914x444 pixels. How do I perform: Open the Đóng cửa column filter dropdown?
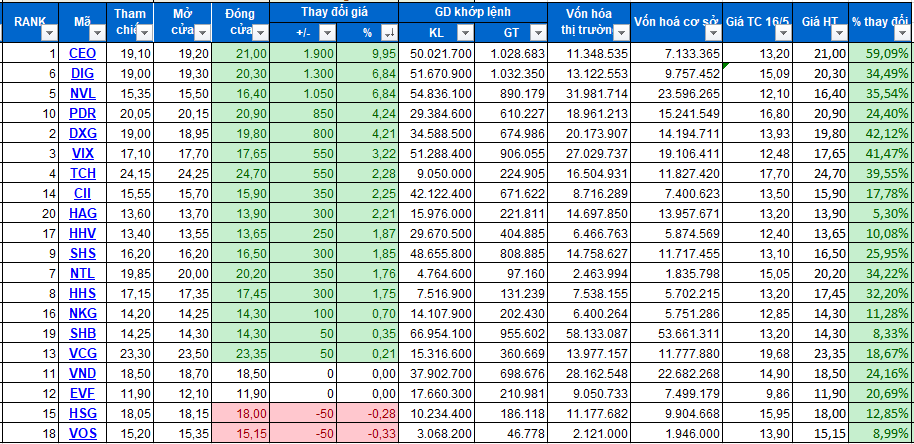click(x=260, y=33)
